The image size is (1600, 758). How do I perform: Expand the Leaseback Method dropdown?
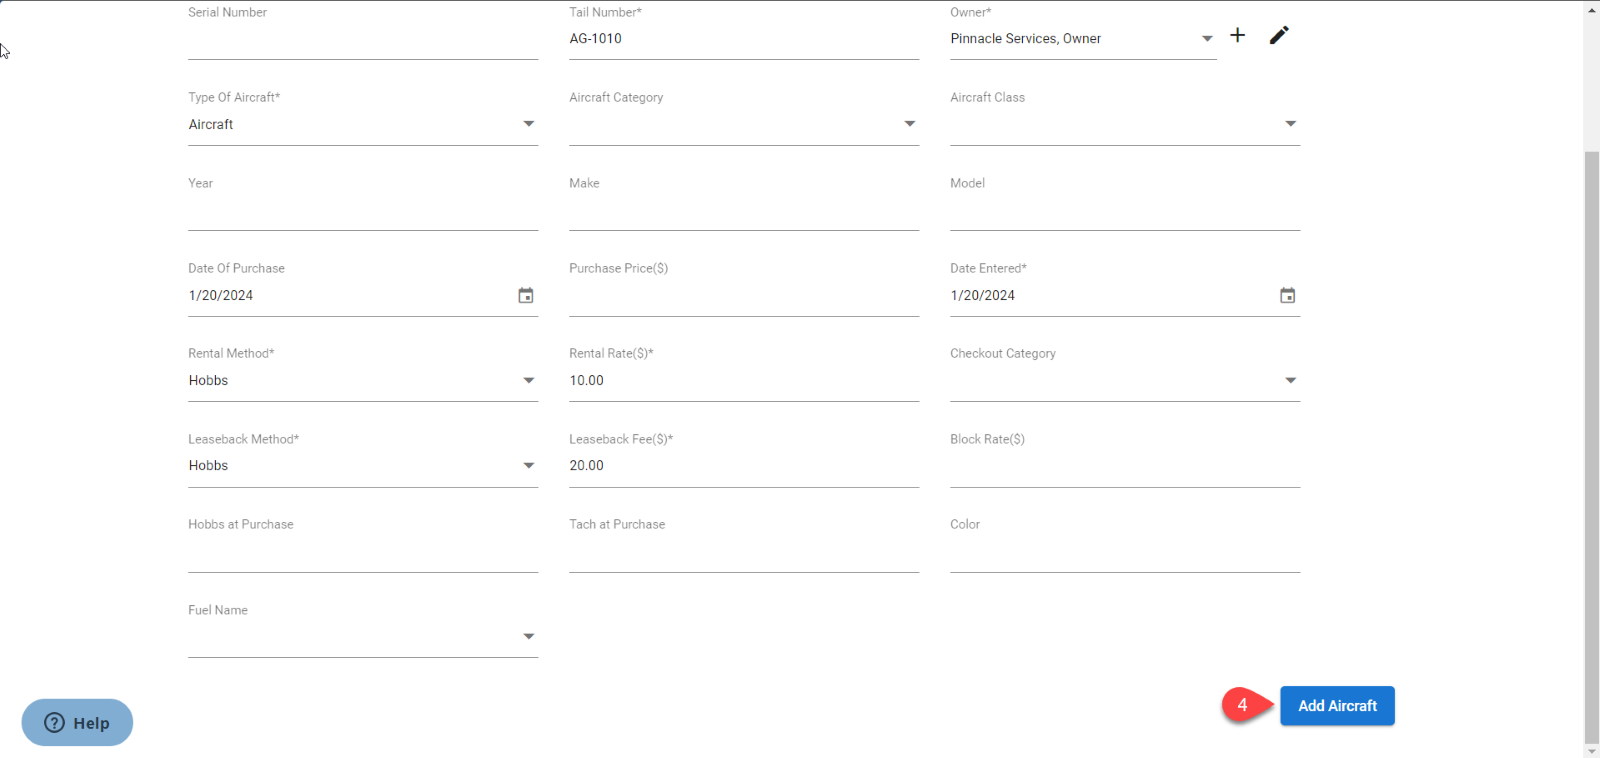coord(529,466)
